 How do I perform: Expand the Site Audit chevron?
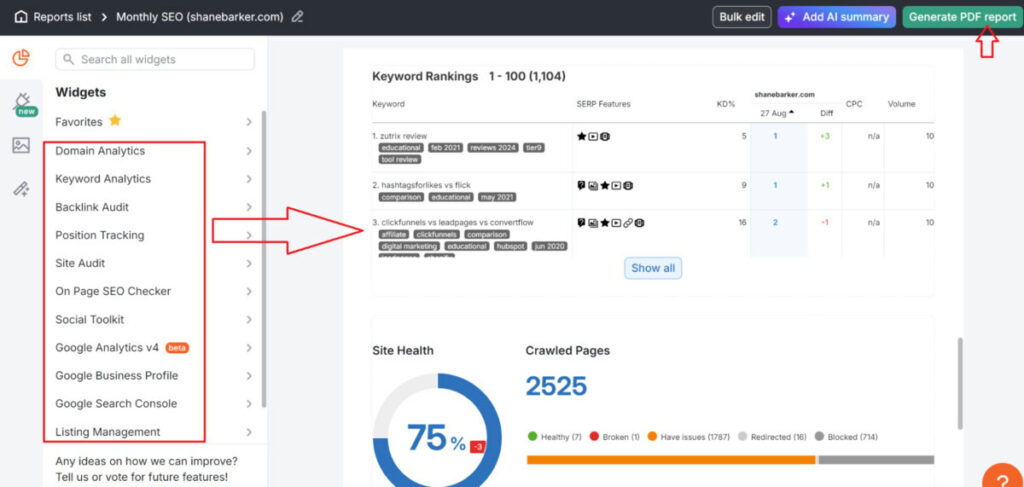249,264
